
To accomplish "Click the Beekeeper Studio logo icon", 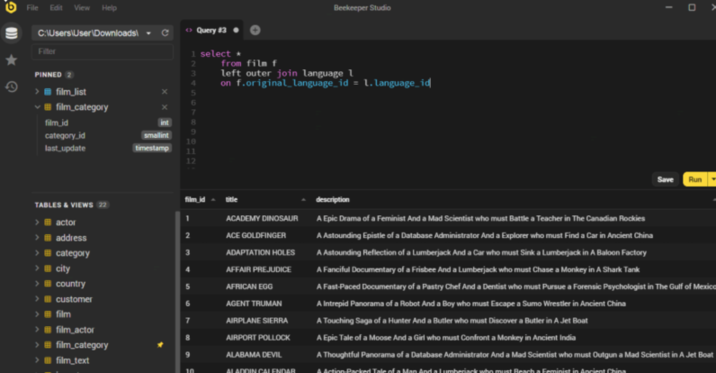I will [10, 7].
